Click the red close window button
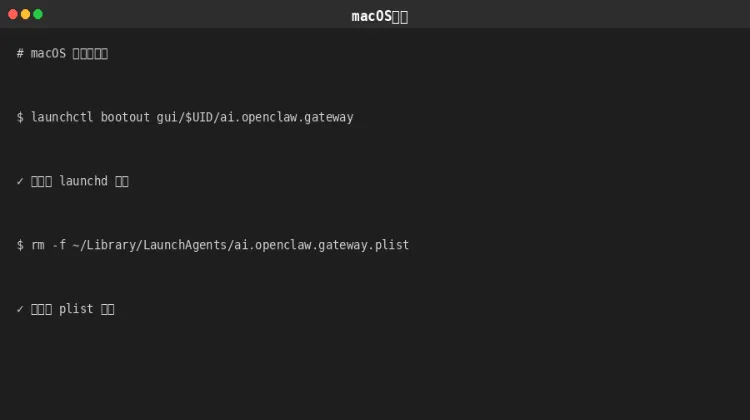Screen dimensions: 750x420 click(x=13, y=14)
